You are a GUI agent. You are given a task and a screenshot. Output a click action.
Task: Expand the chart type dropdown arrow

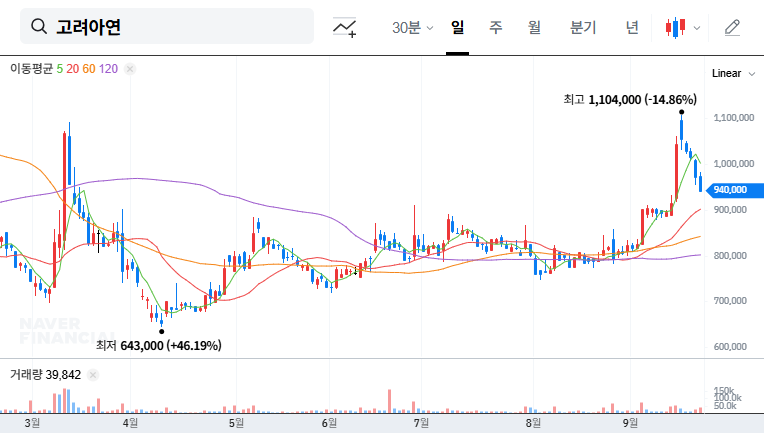[697, 28]
